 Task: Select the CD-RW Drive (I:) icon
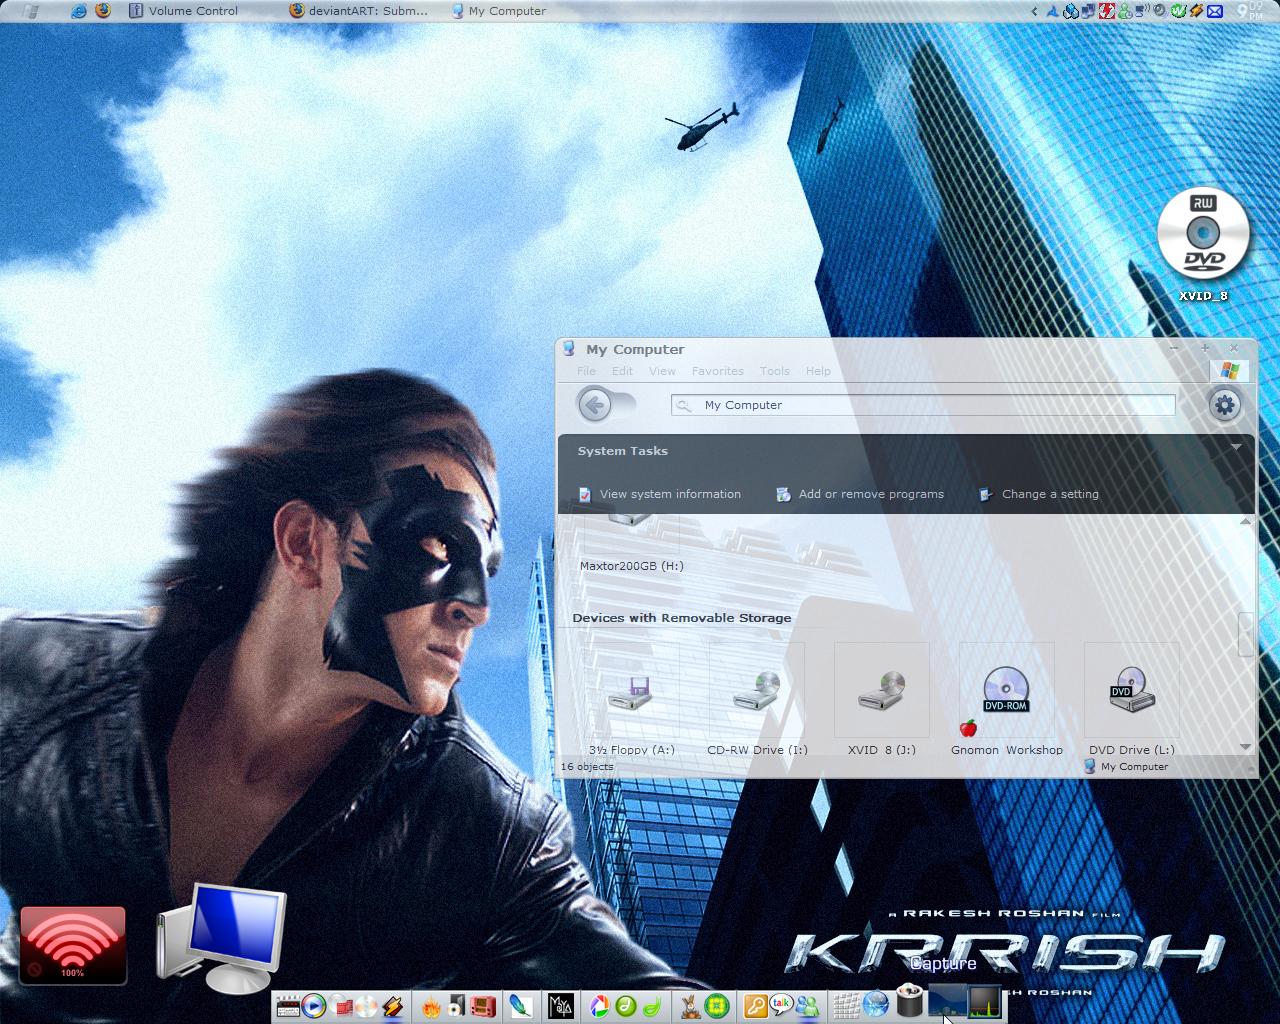pos(757,693)
